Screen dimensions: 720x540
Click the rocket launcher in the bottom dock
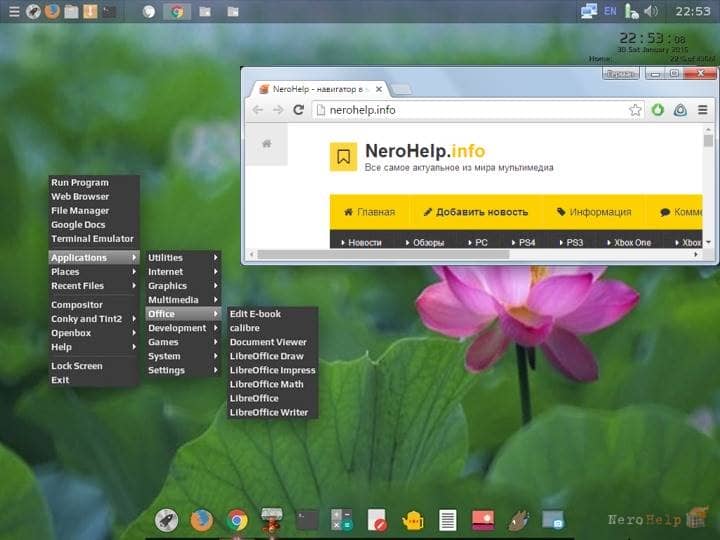click(x=166, y=520)
